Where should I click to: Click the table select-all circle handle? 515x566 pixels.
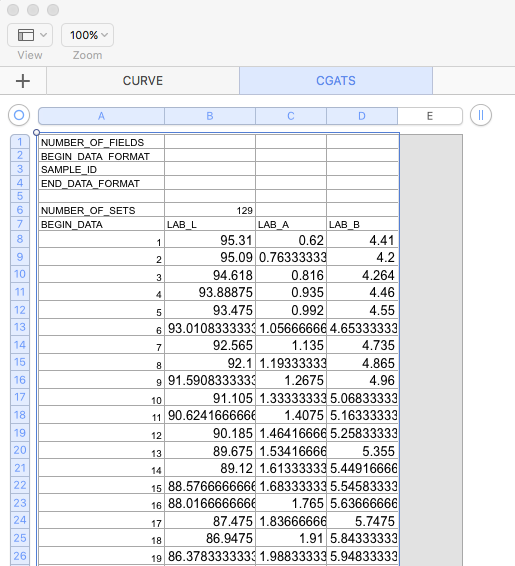19,116
